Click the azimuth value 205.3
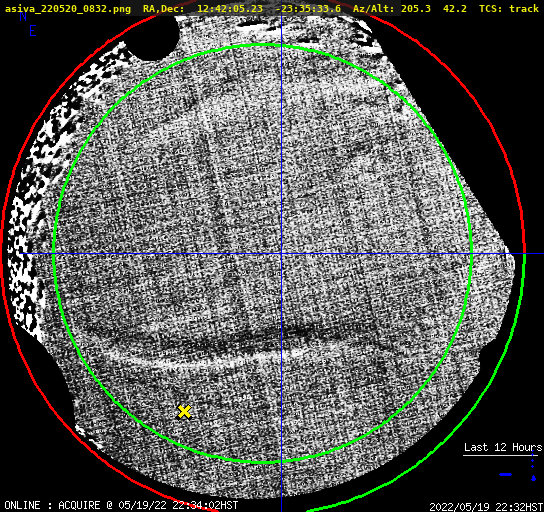The height and width of the screenshot is (512, 544). point(416,8)
